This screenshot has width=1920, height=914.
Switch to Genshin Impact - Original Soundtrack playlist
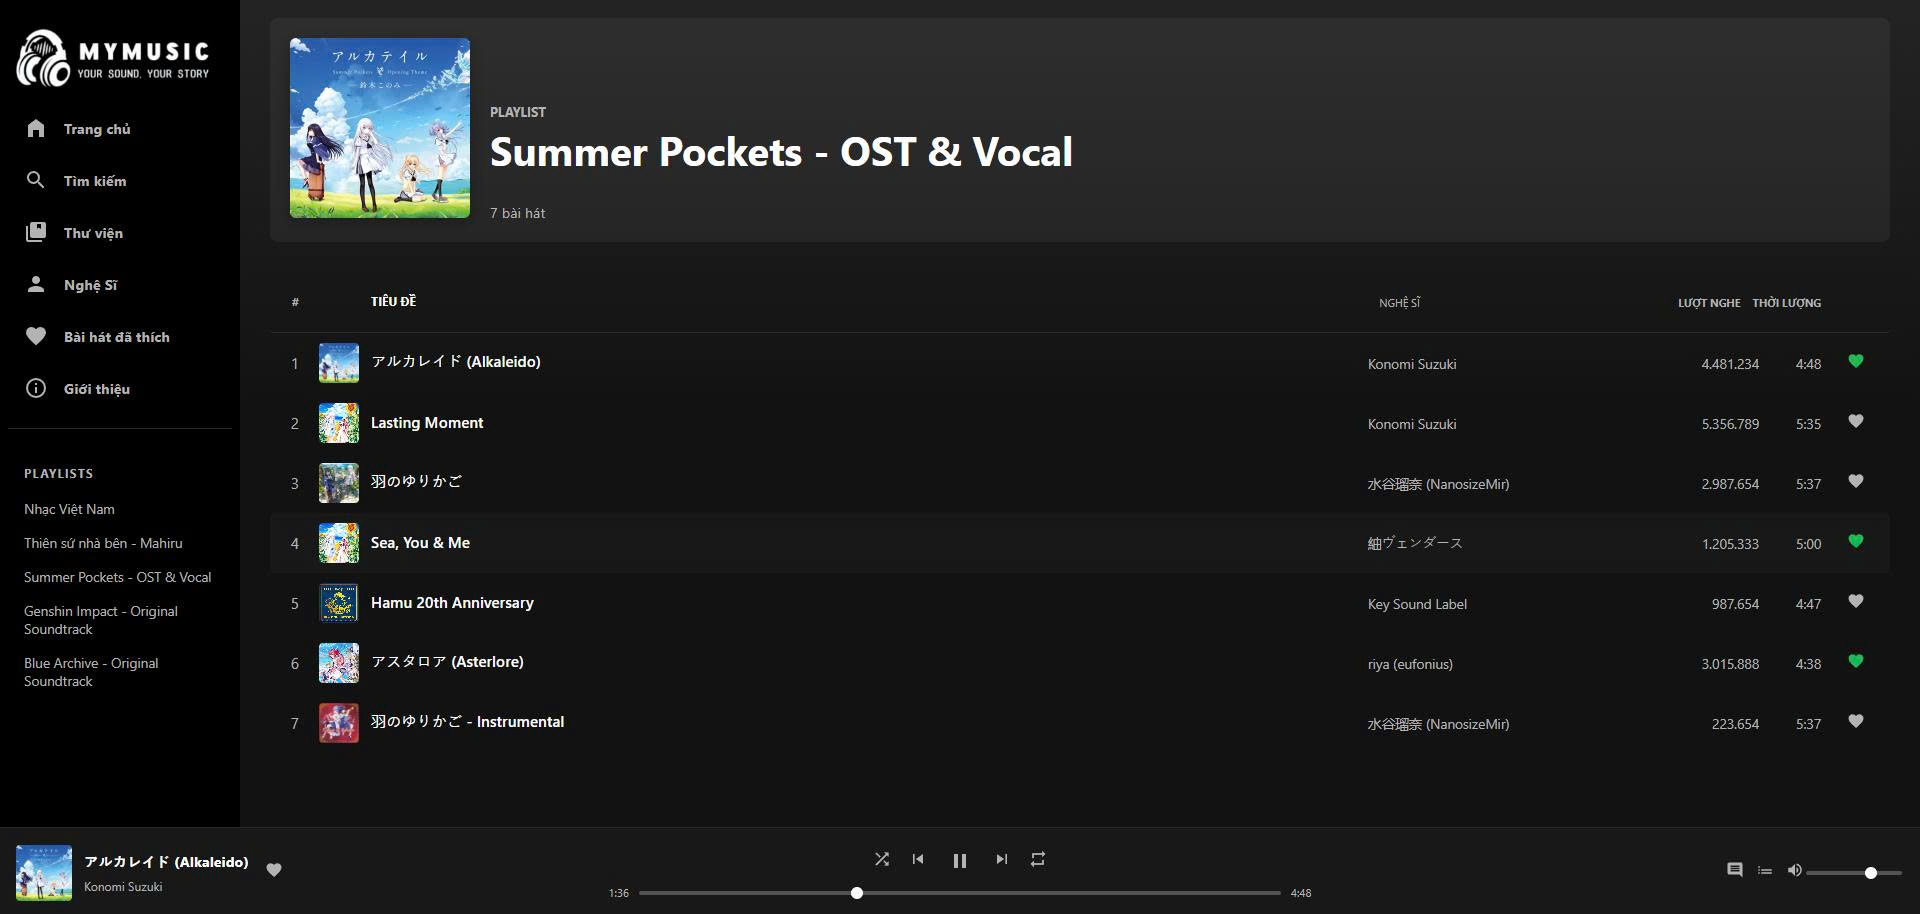[101, 620]
